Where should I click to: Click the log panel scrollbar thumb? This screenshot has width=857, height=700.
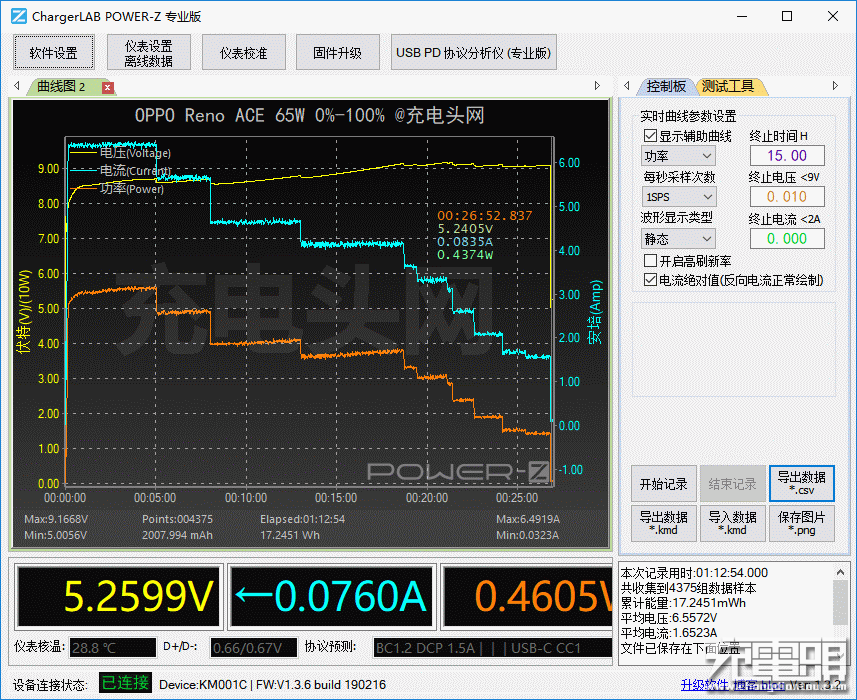click(x=840, y=602)
